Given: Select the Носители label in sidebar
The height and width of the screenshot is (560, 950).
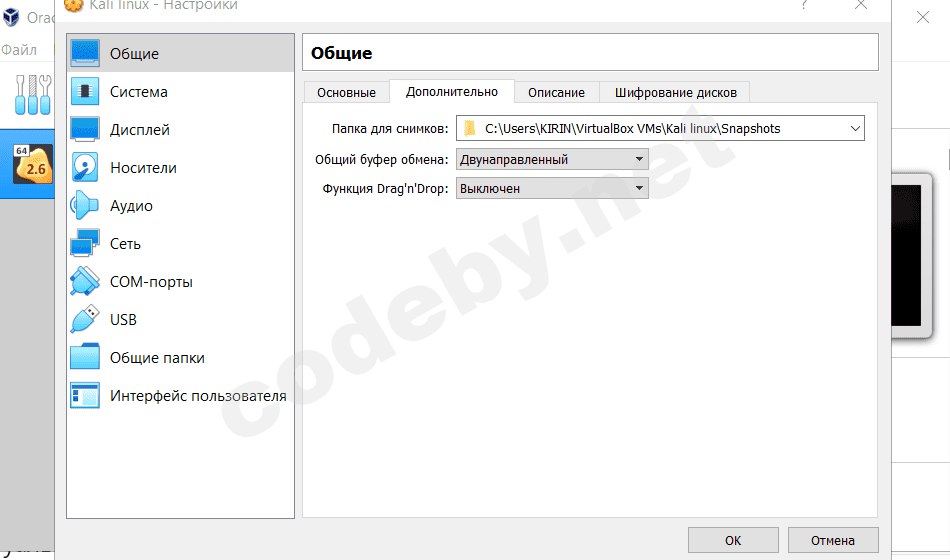Looking at the screenshot, I should click(x=144, y=167).
